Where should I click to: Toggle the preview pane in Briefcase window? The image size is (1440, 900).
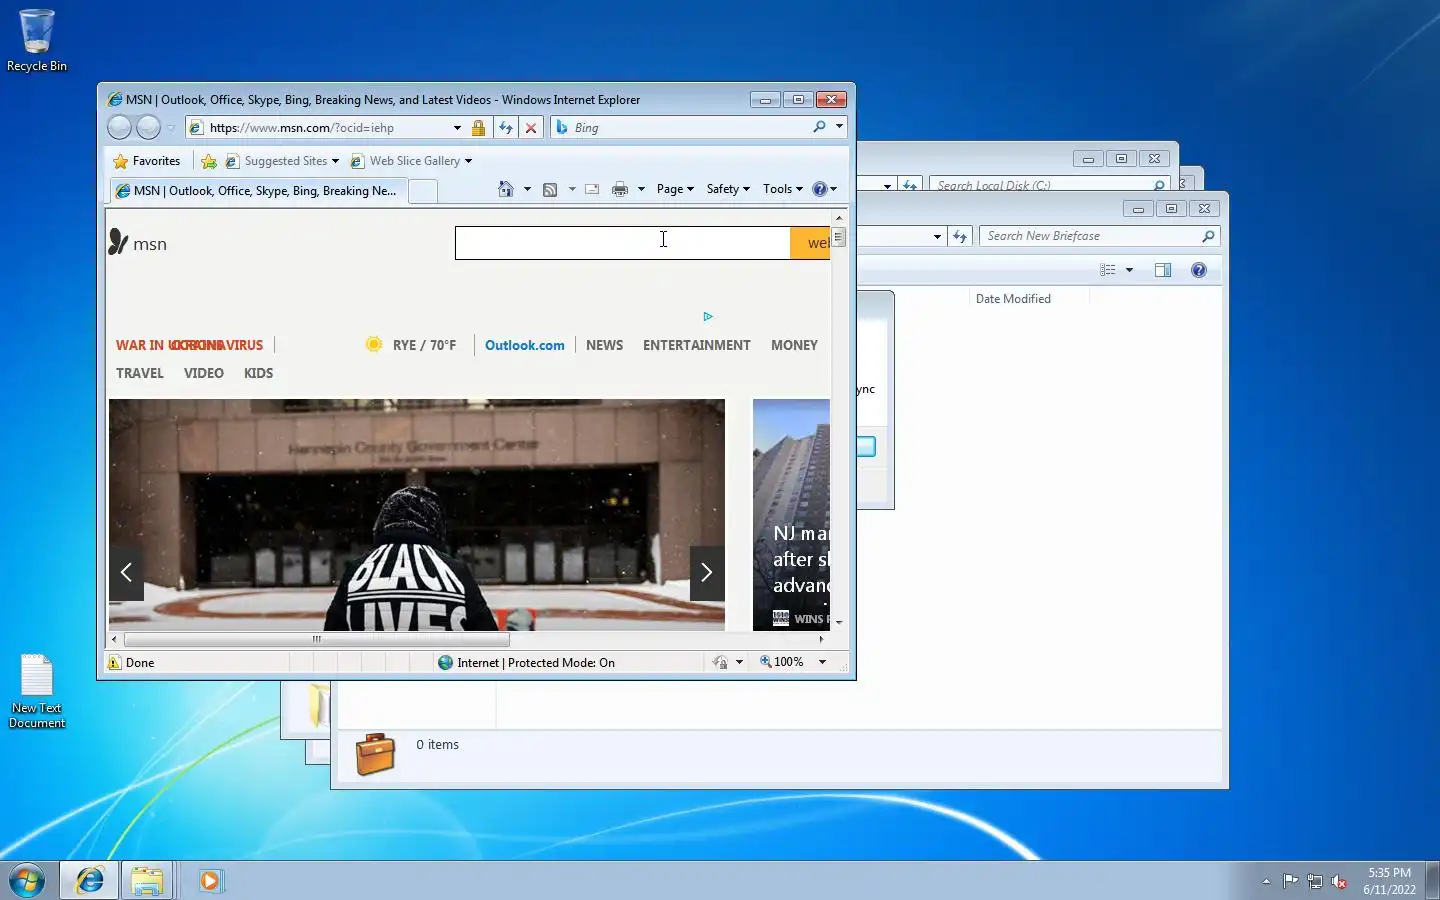click(1163, 270)
